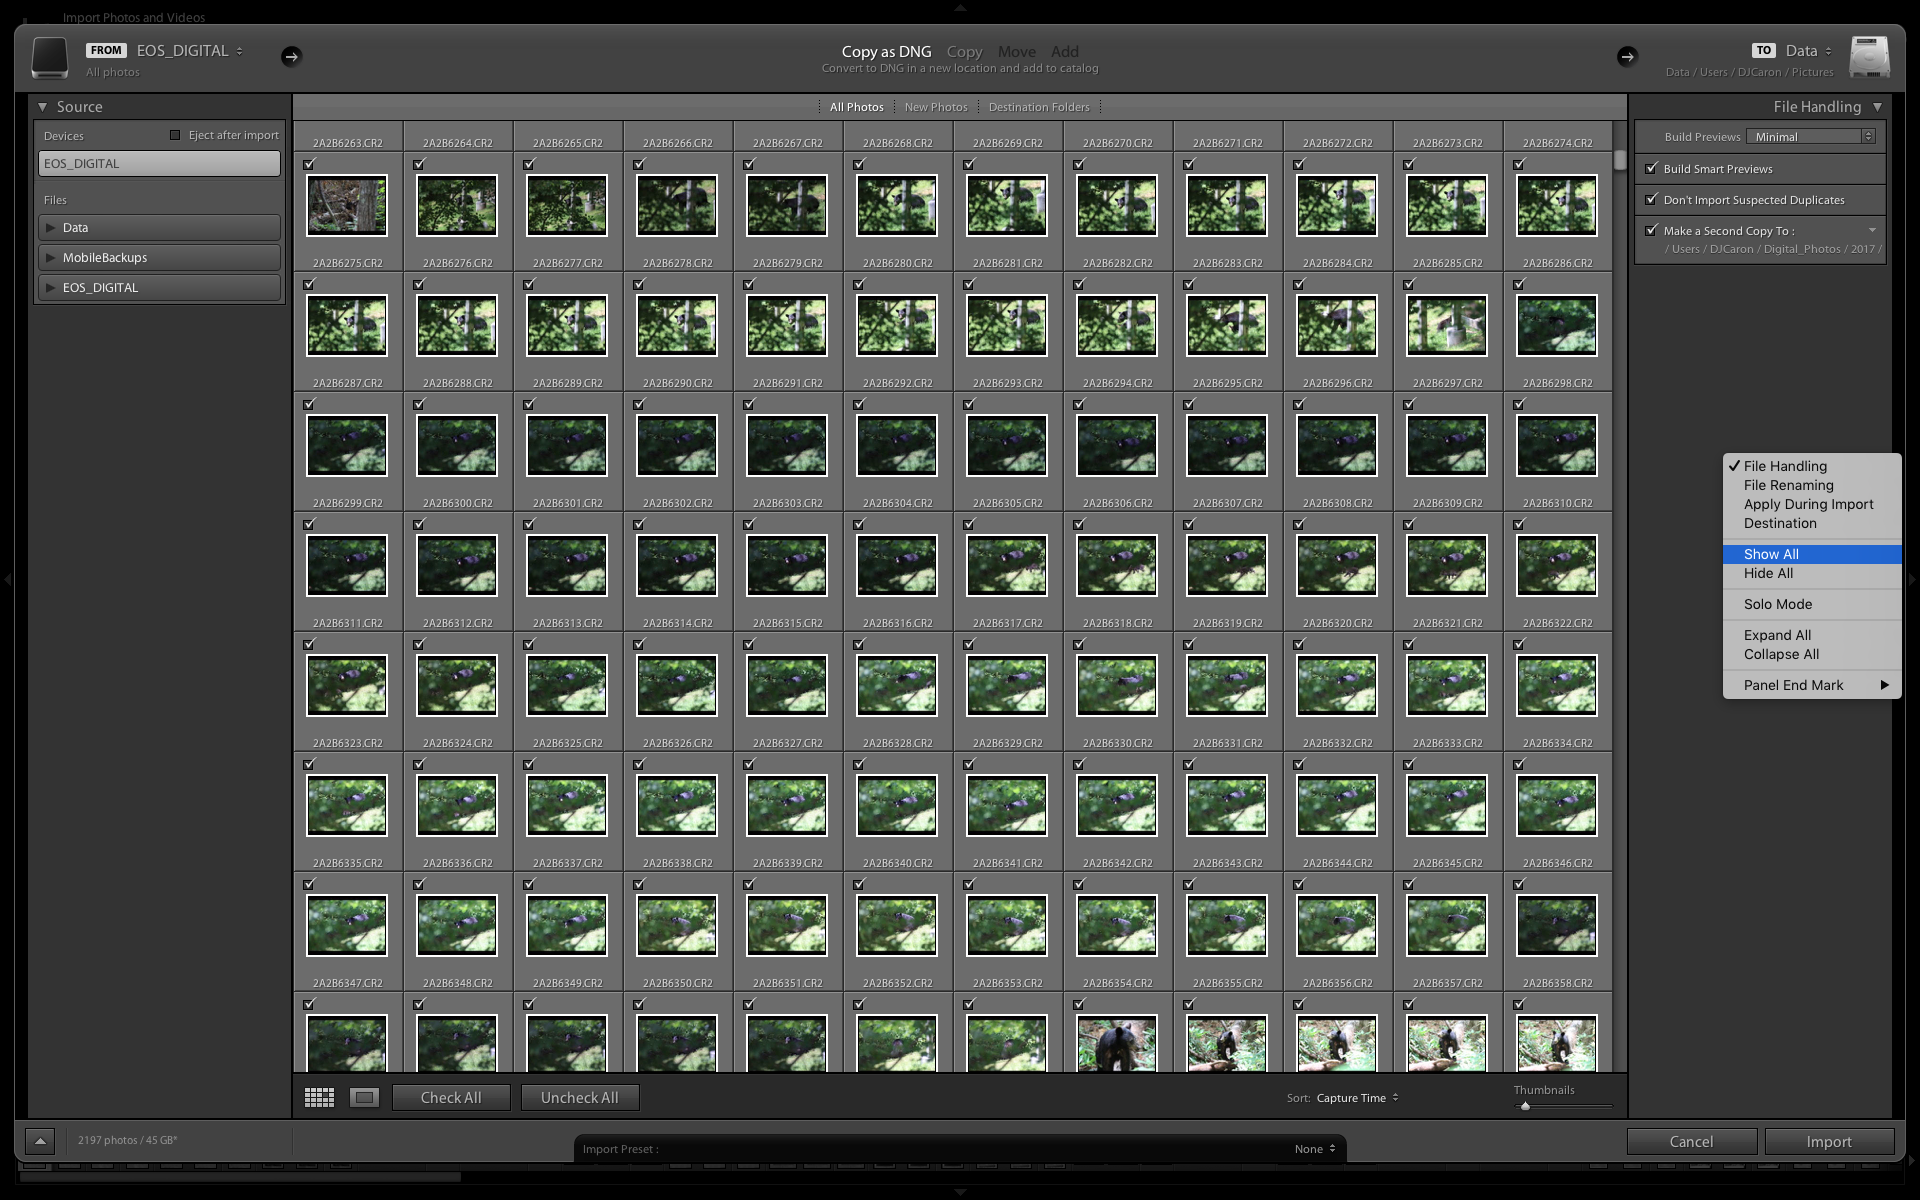Screen dimensions: 1920x1200
Task: Expand the Data volume in Files
Action: click(50, 228)
